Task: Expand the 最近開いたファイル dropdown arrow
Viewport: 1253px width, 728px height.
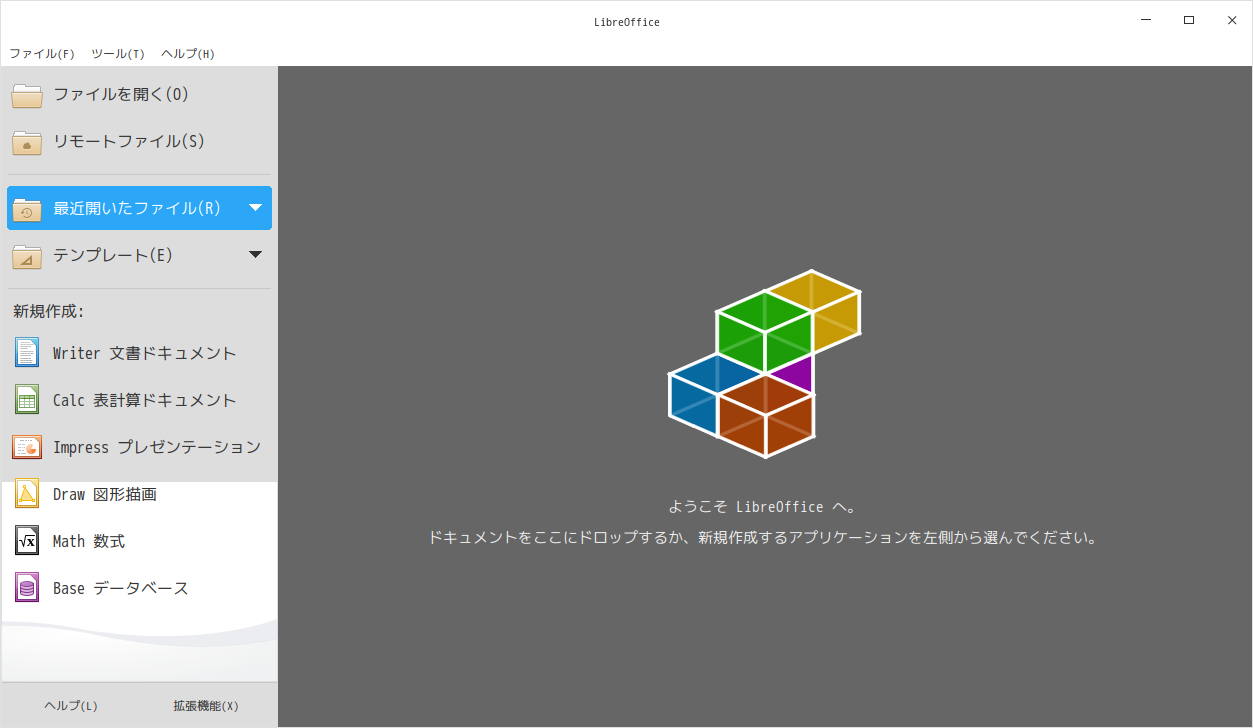Action: point(255,208)
